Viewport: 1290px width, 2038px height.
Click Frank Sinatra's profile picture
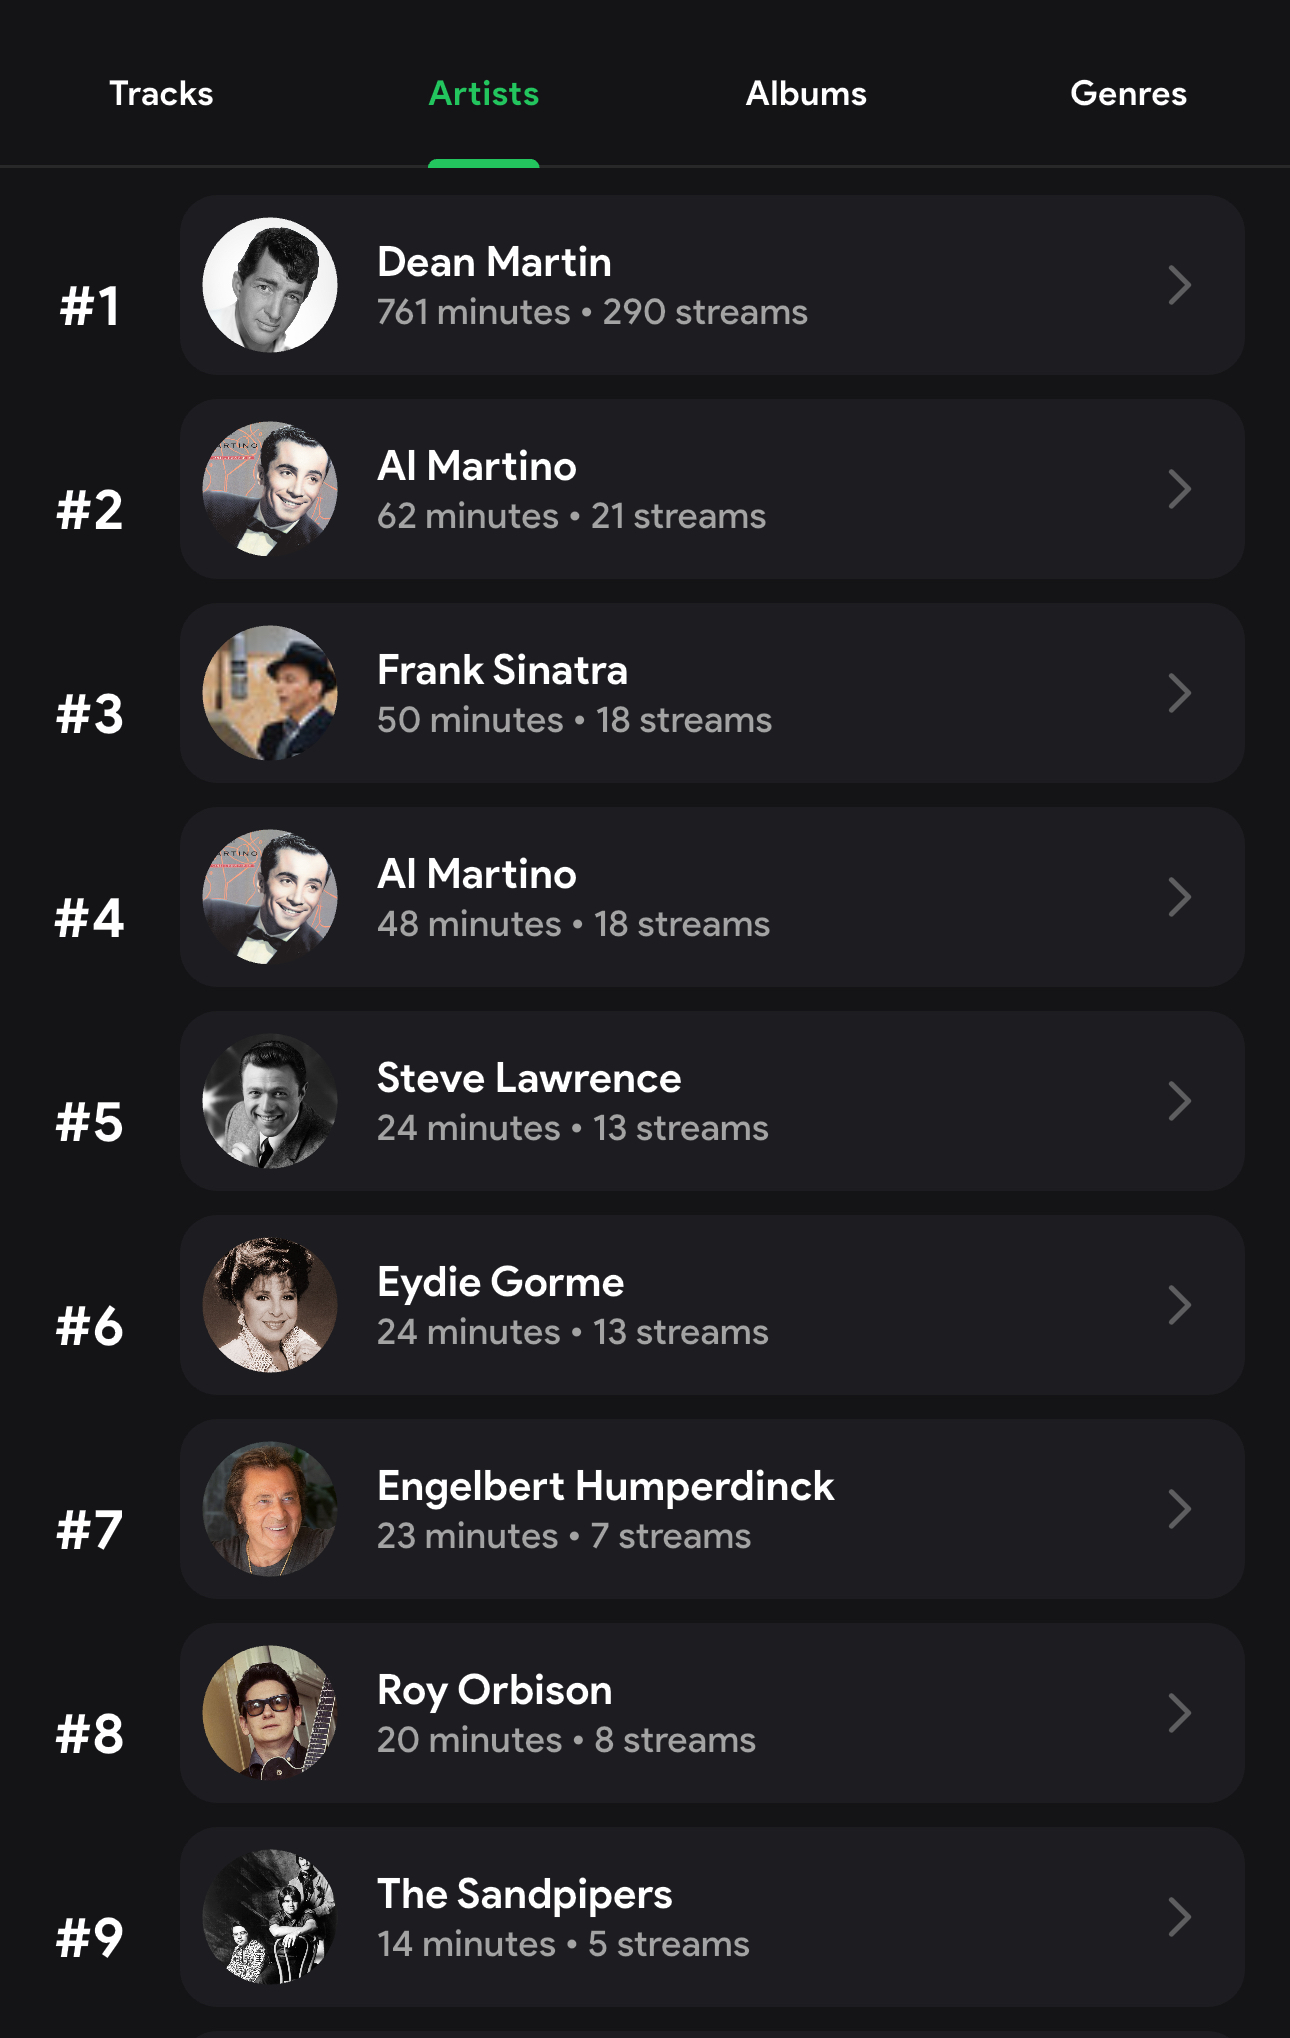pos(270,693)
